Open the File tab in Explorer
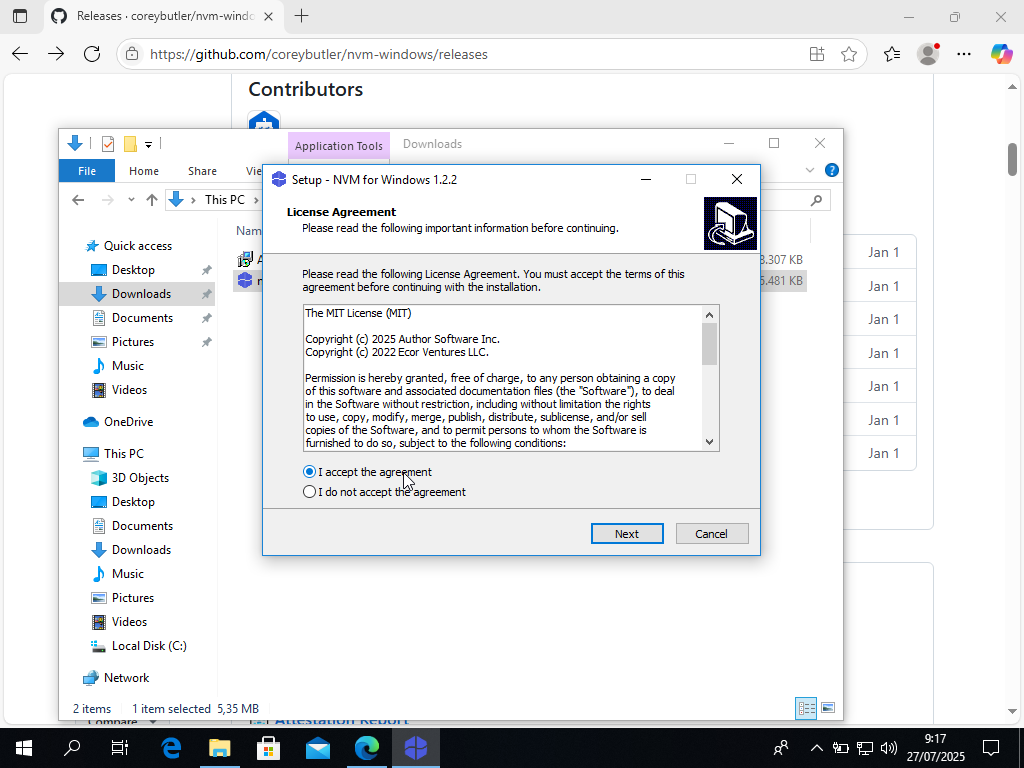The width and height of the screenshot is (1024, 768). 87,171
